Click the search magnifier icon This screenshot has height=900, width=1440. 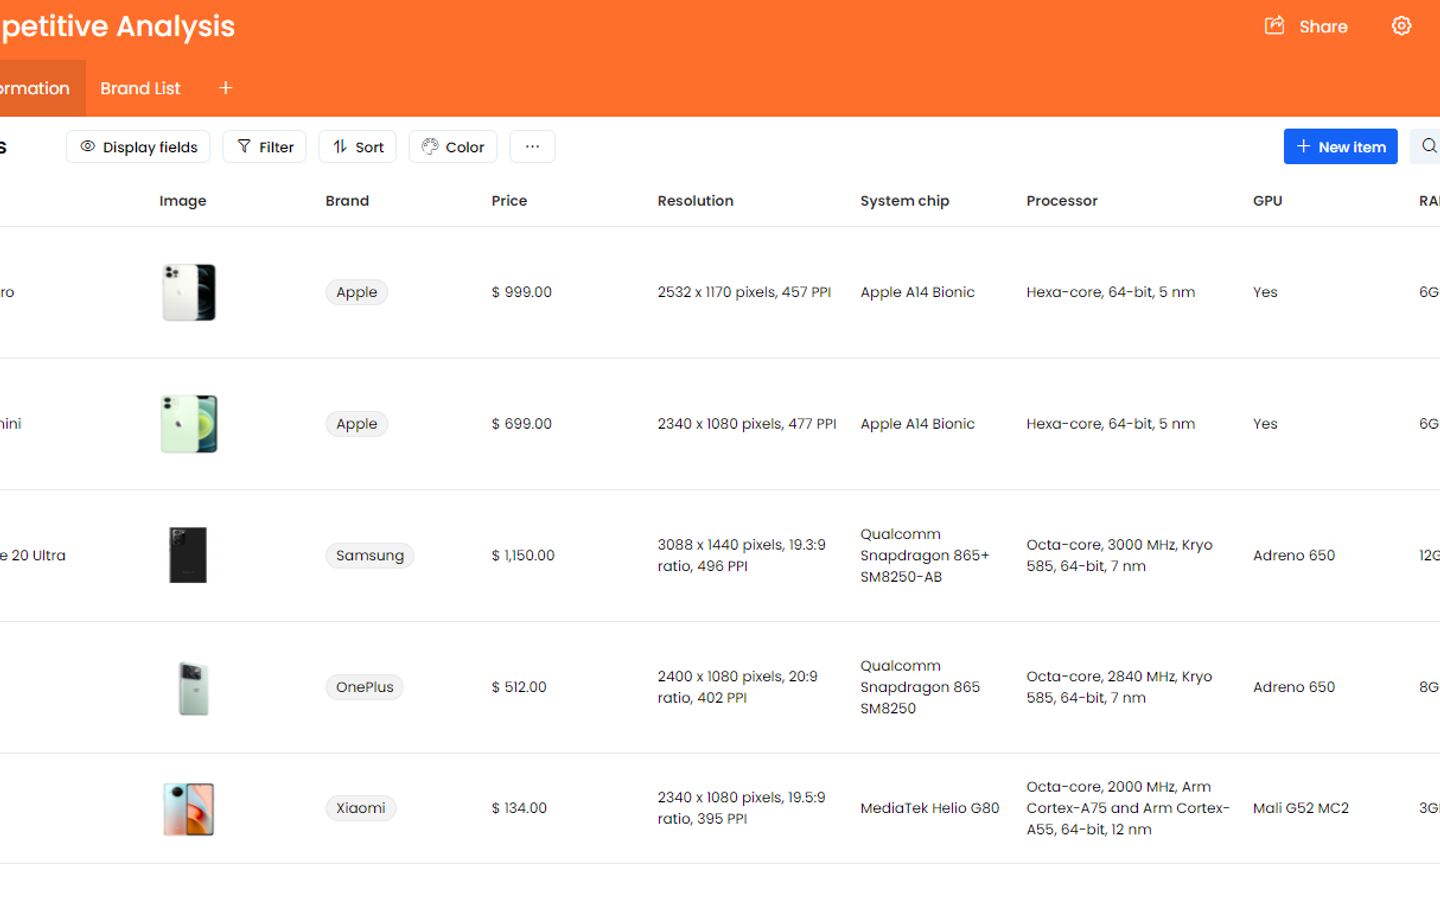point(1428,147)
